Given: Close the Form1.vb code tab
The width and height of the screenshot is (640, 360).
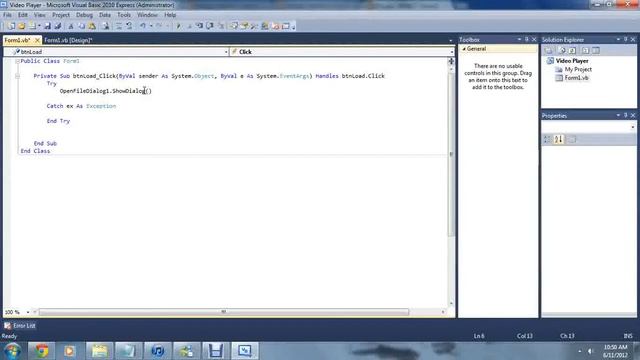Looking at the screenshot, I should [x=37, y=40].
